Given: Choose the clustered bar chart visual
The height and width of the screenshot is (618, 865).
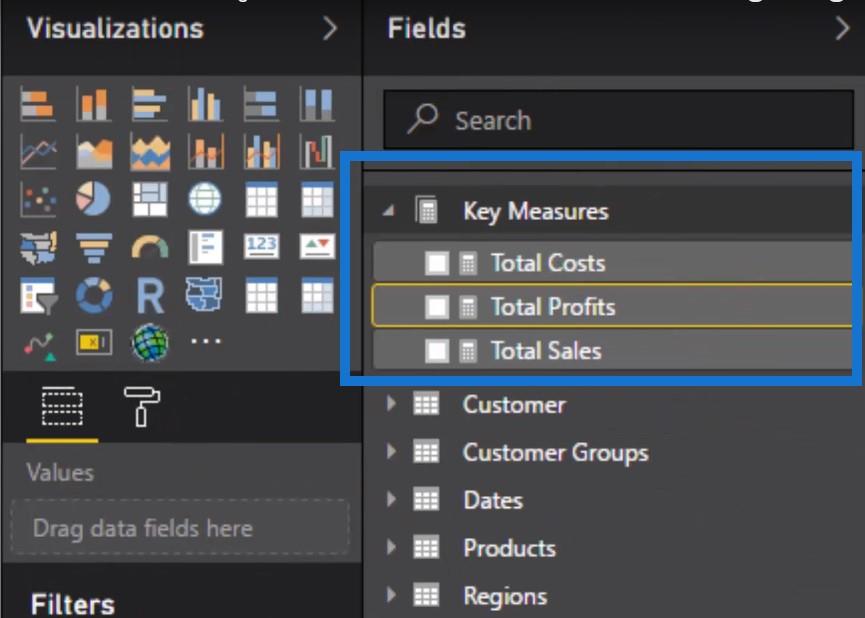Looking at the screenshot, I should coord(149,104).
